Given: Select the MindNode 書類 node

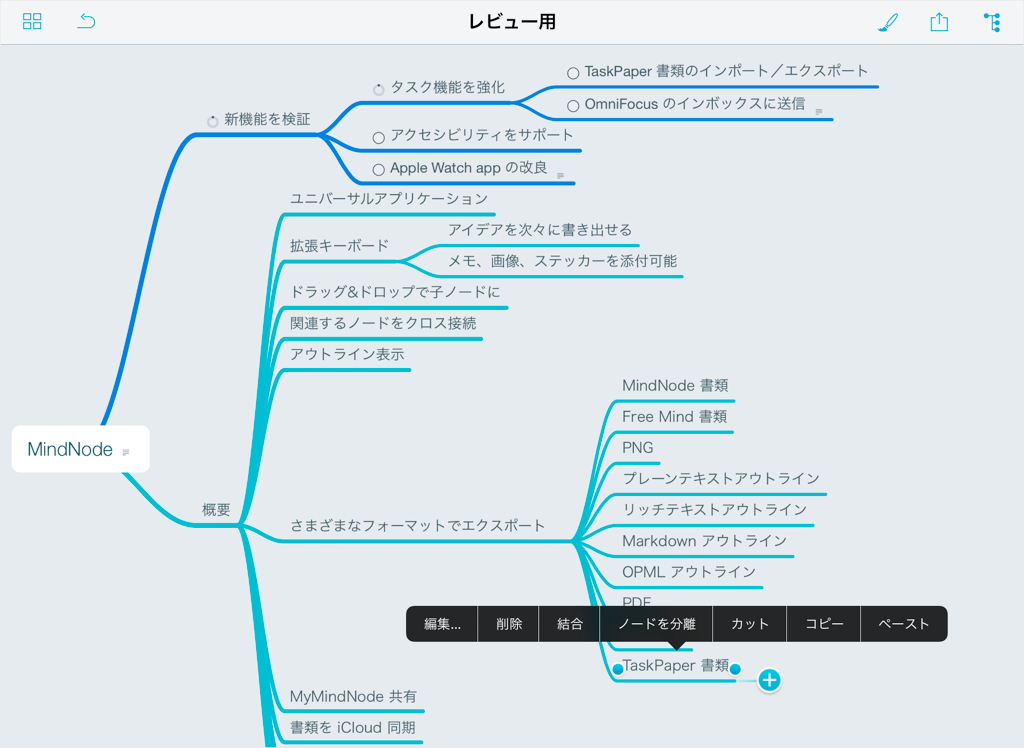Looking at the screenshot, I should coord(675,385).
